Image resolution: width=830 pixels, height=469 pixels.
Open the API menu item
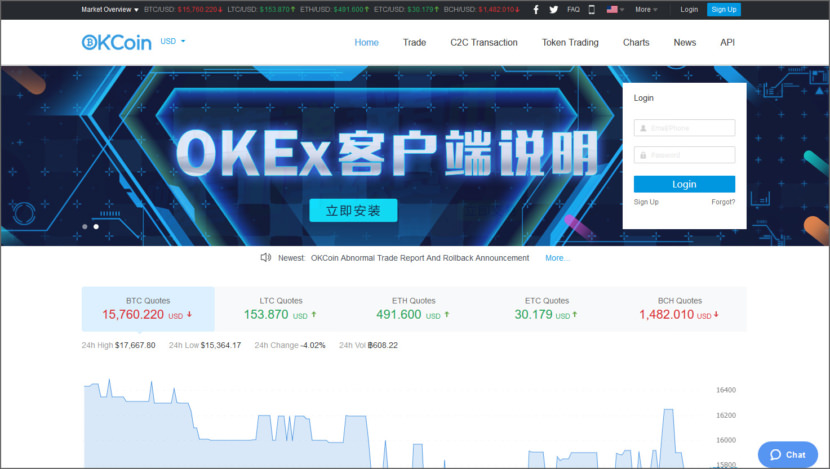point(727,42)
